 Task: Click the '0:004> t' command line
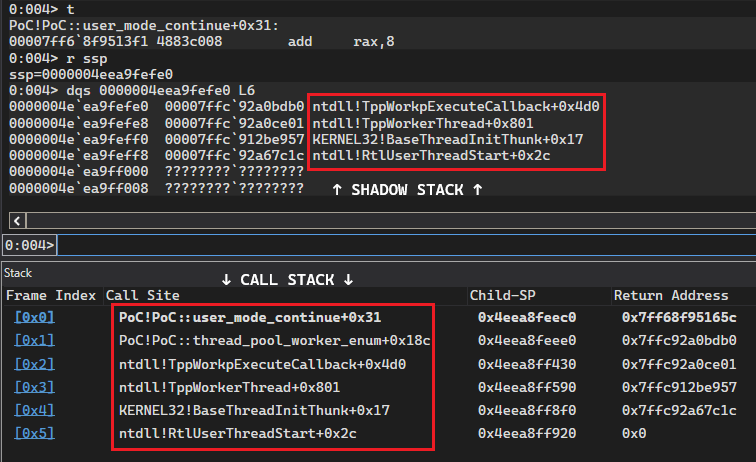coord(41,9)
